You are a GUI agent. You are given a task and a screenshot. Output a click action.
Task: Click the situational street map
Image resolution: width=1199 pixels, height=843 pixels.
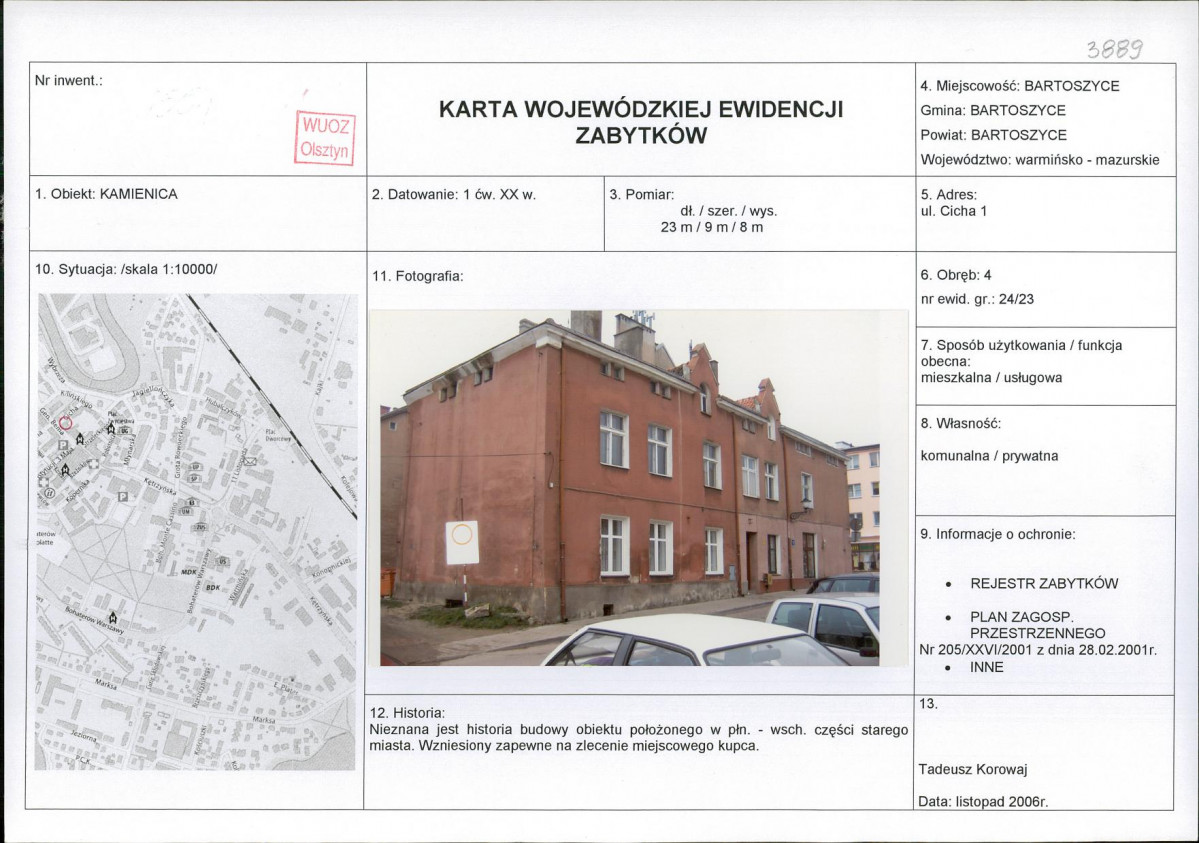point(197,532)
